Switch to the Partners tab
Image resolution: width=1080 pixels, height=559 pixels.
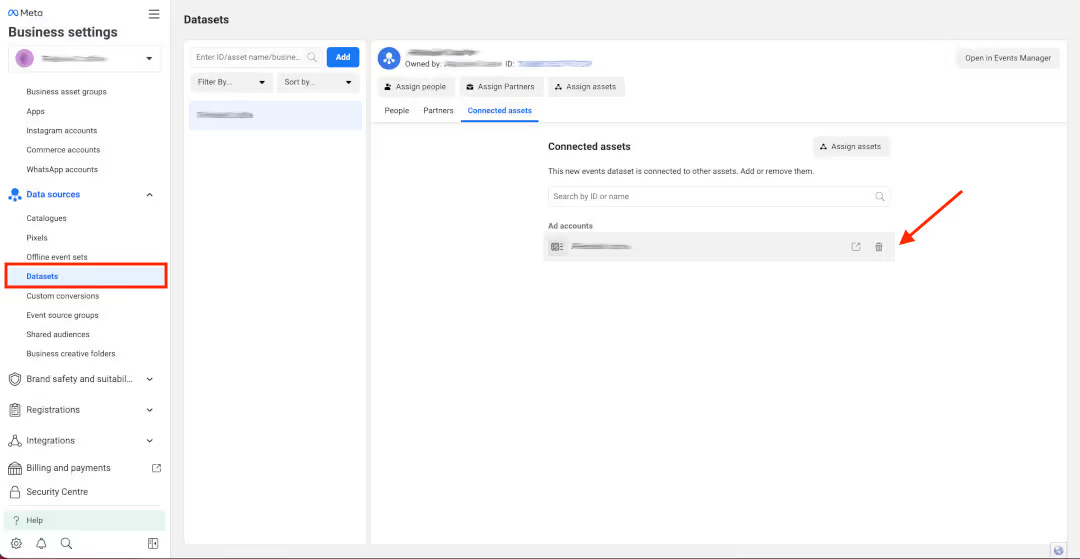point(438,110)
